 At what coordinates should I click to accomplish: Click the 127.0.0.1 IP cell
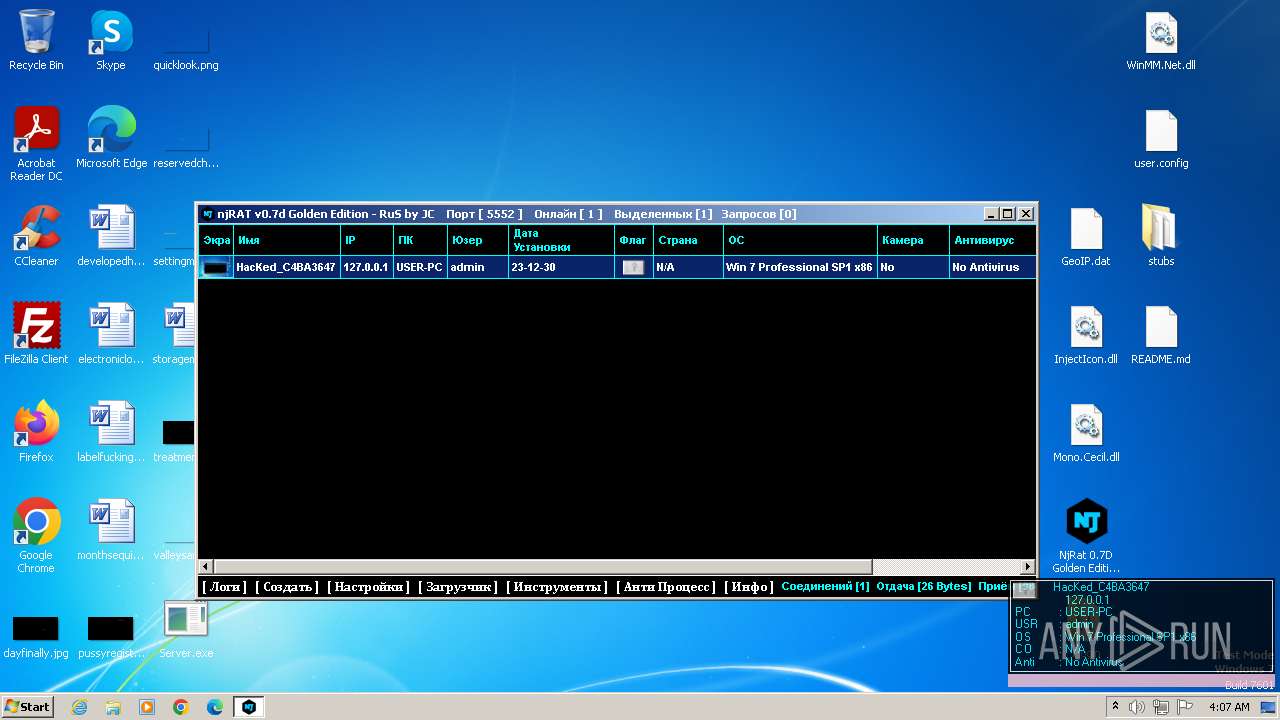coord(366,267)
